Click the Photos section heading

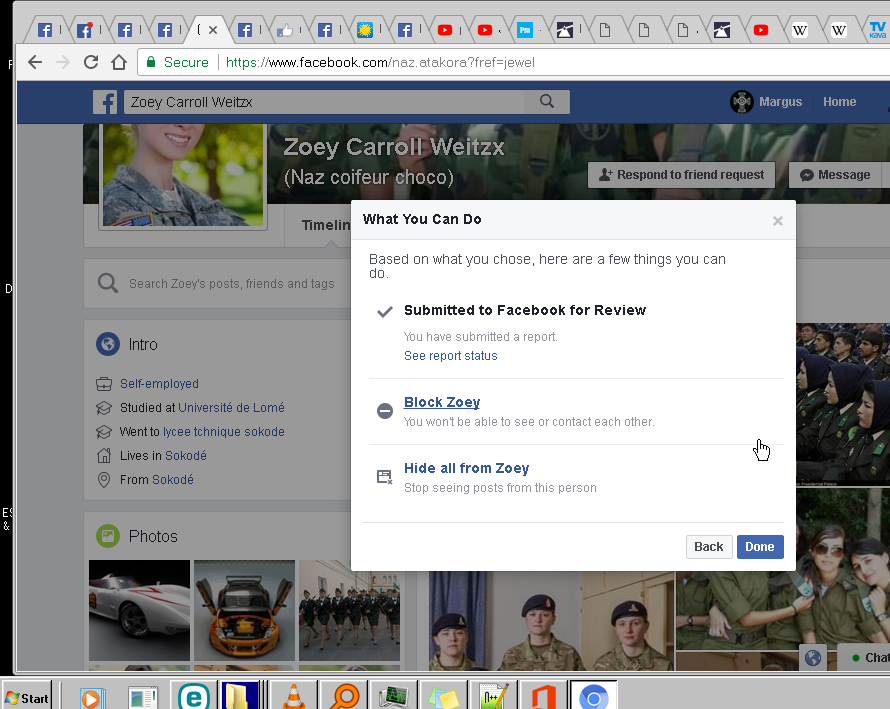coord(153,536)
